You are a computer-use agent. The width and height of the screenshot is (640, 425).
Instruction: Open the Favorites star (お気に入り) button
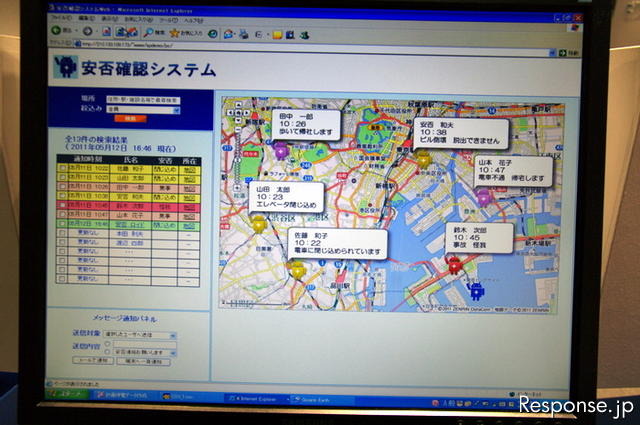click(186, 33)
